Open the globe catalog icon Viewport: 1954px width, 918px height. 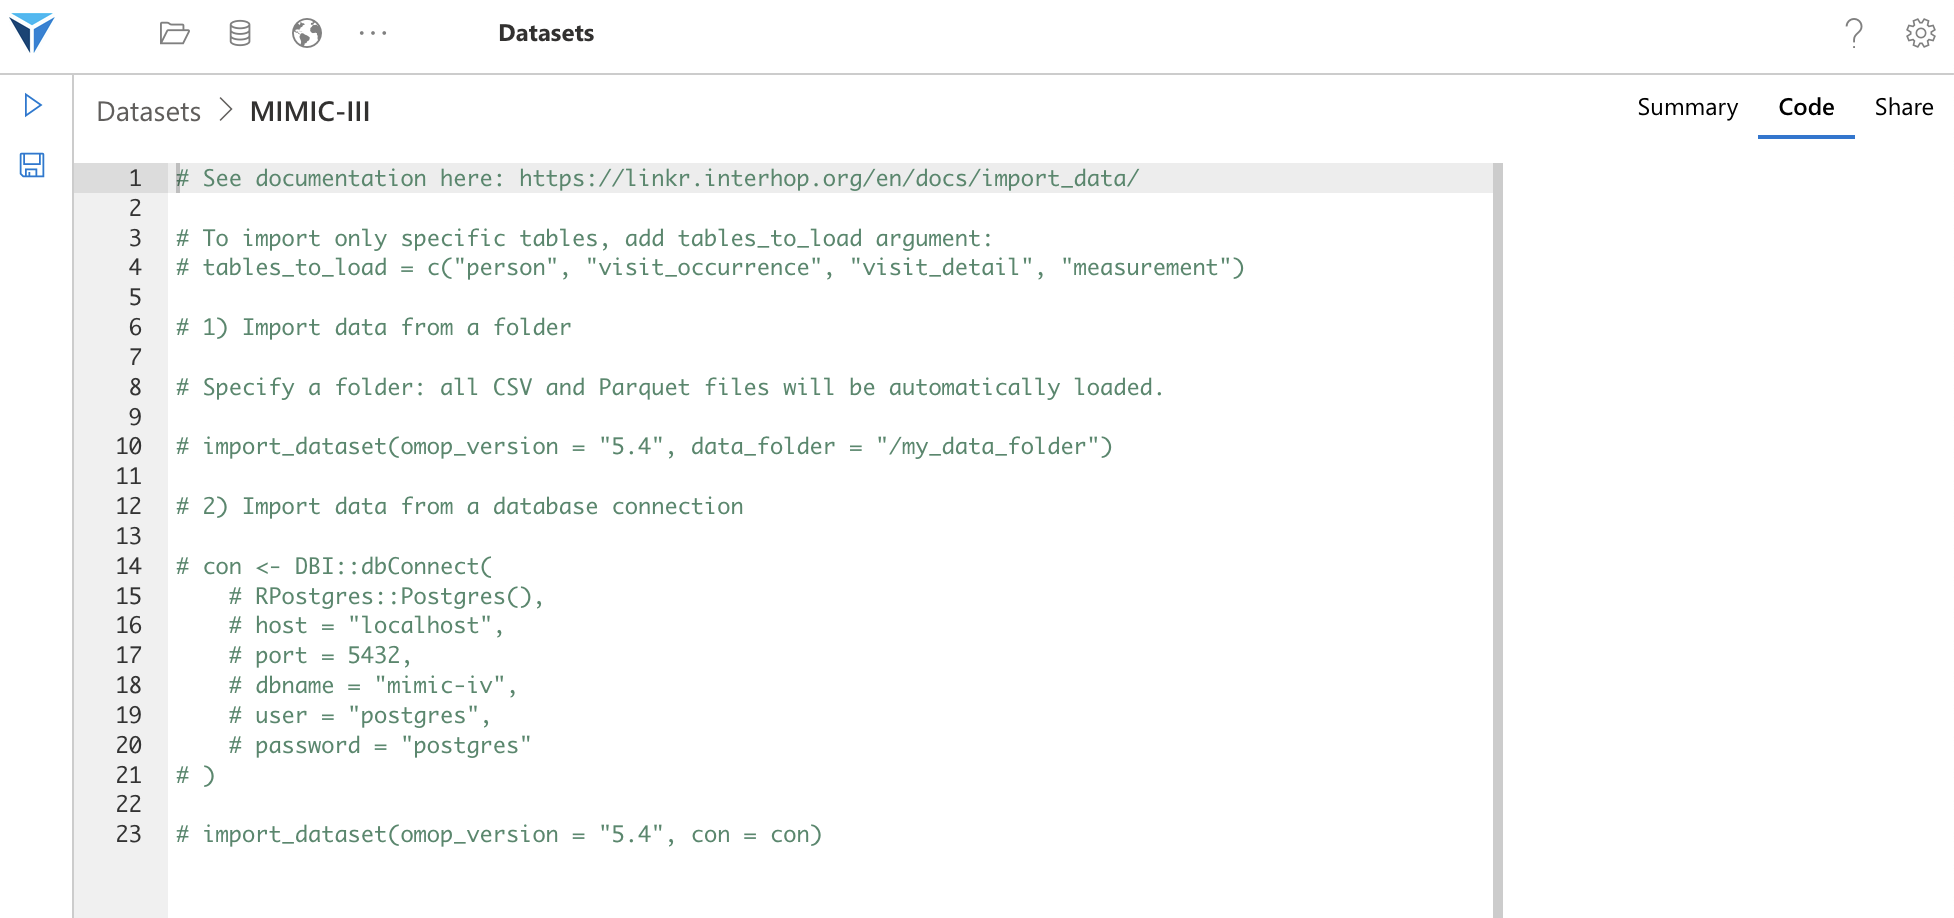coord(307,33)
